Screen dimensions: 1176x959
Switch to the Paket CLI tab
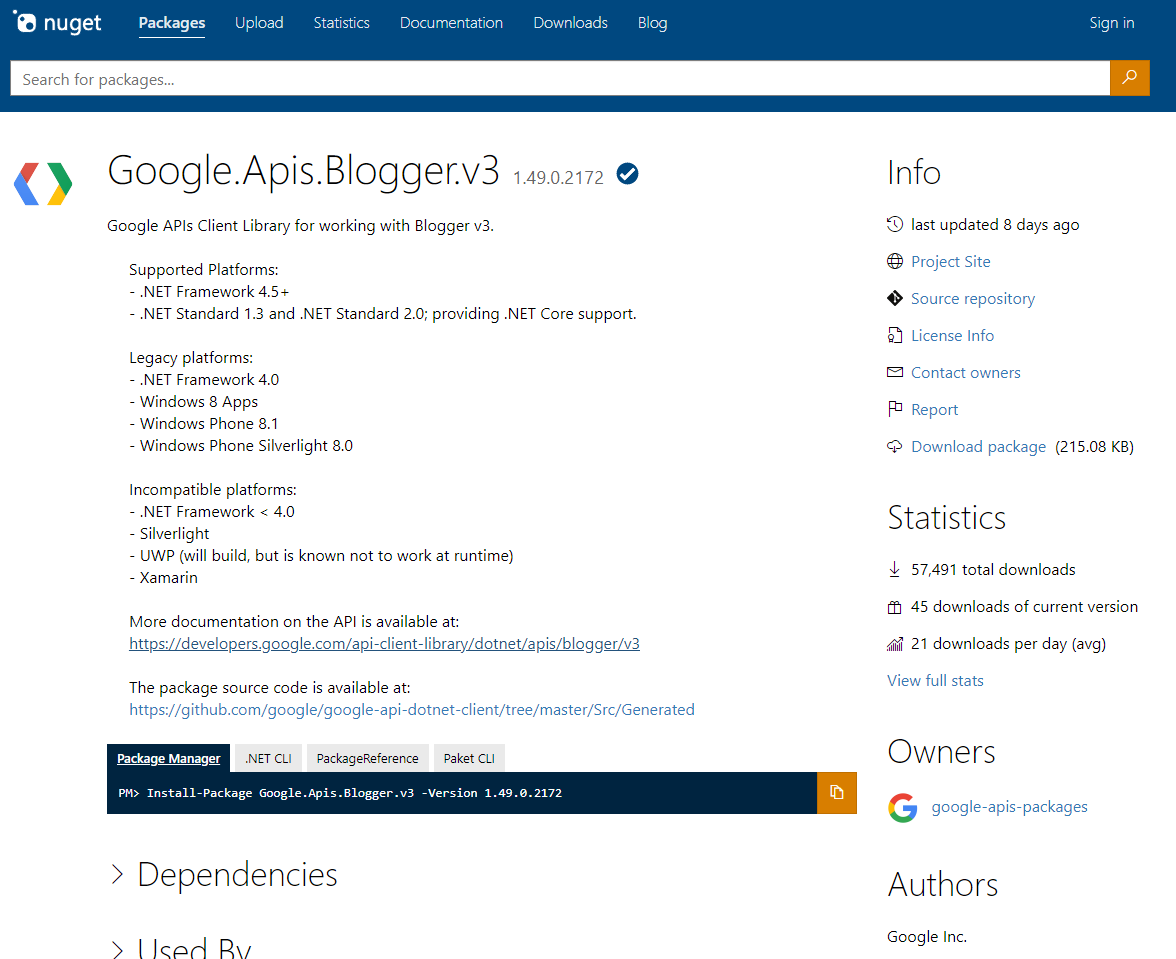coord(470,758)
